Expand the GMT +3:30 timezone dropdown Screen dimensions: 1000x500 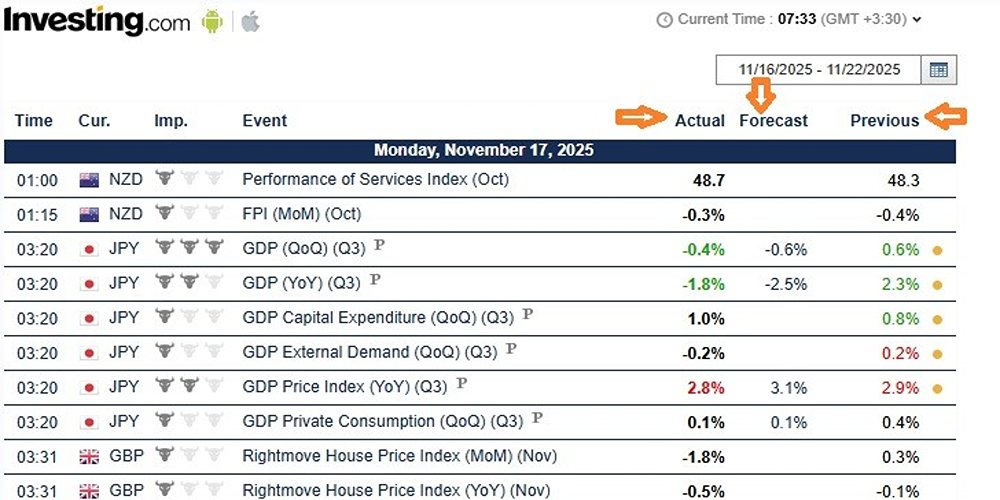(917, 19)
